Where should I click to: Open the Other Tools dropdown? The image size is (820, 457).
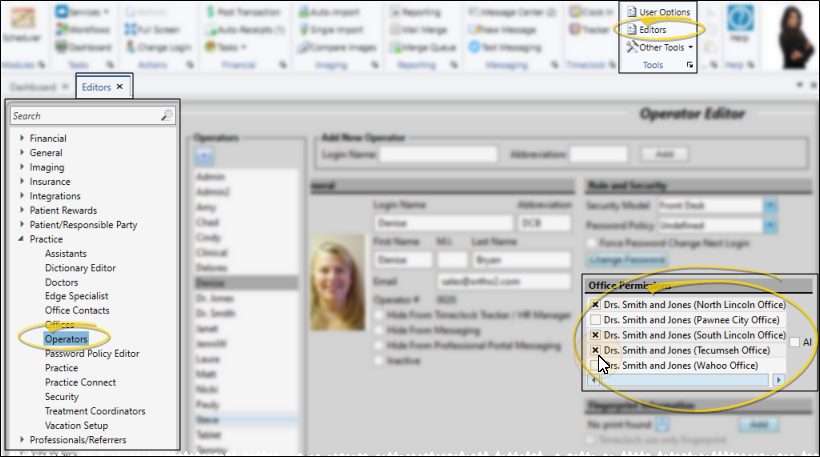[x=661, y=47]
